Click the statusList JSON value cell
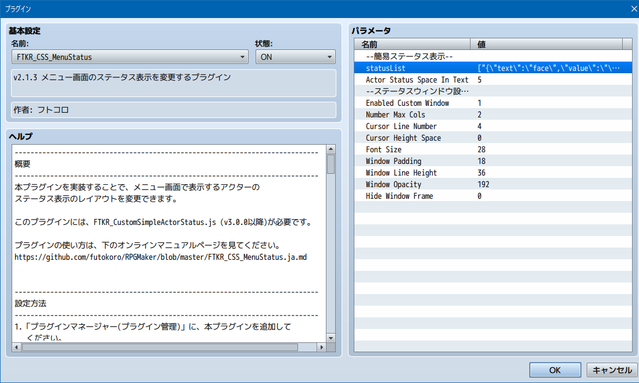The height and width of the screenshot is (383, 639). click(549, 68)
